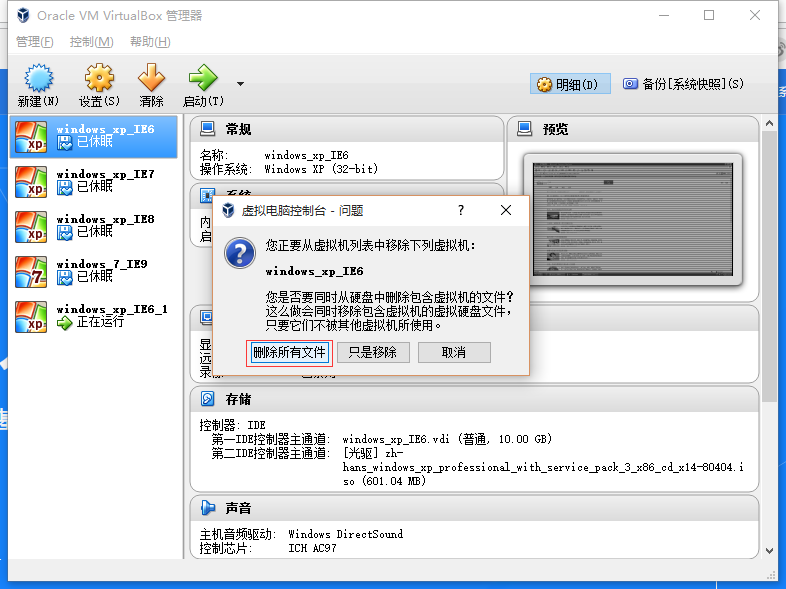Click the 存储 section header title
This screenshot has width=786, height=589.
click(x=238, y=400)
